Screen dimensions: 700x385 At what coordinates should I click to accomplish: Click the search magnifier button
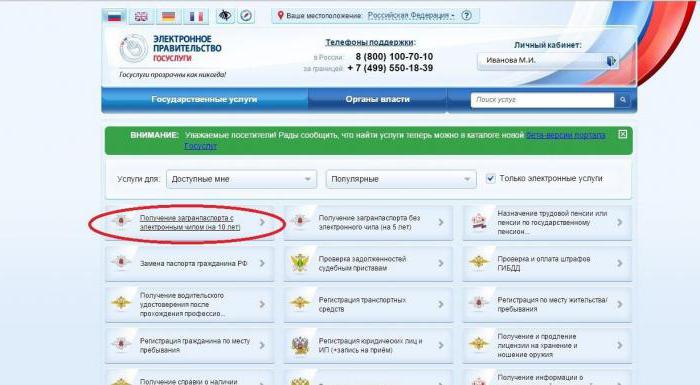(x=623, y=100)
